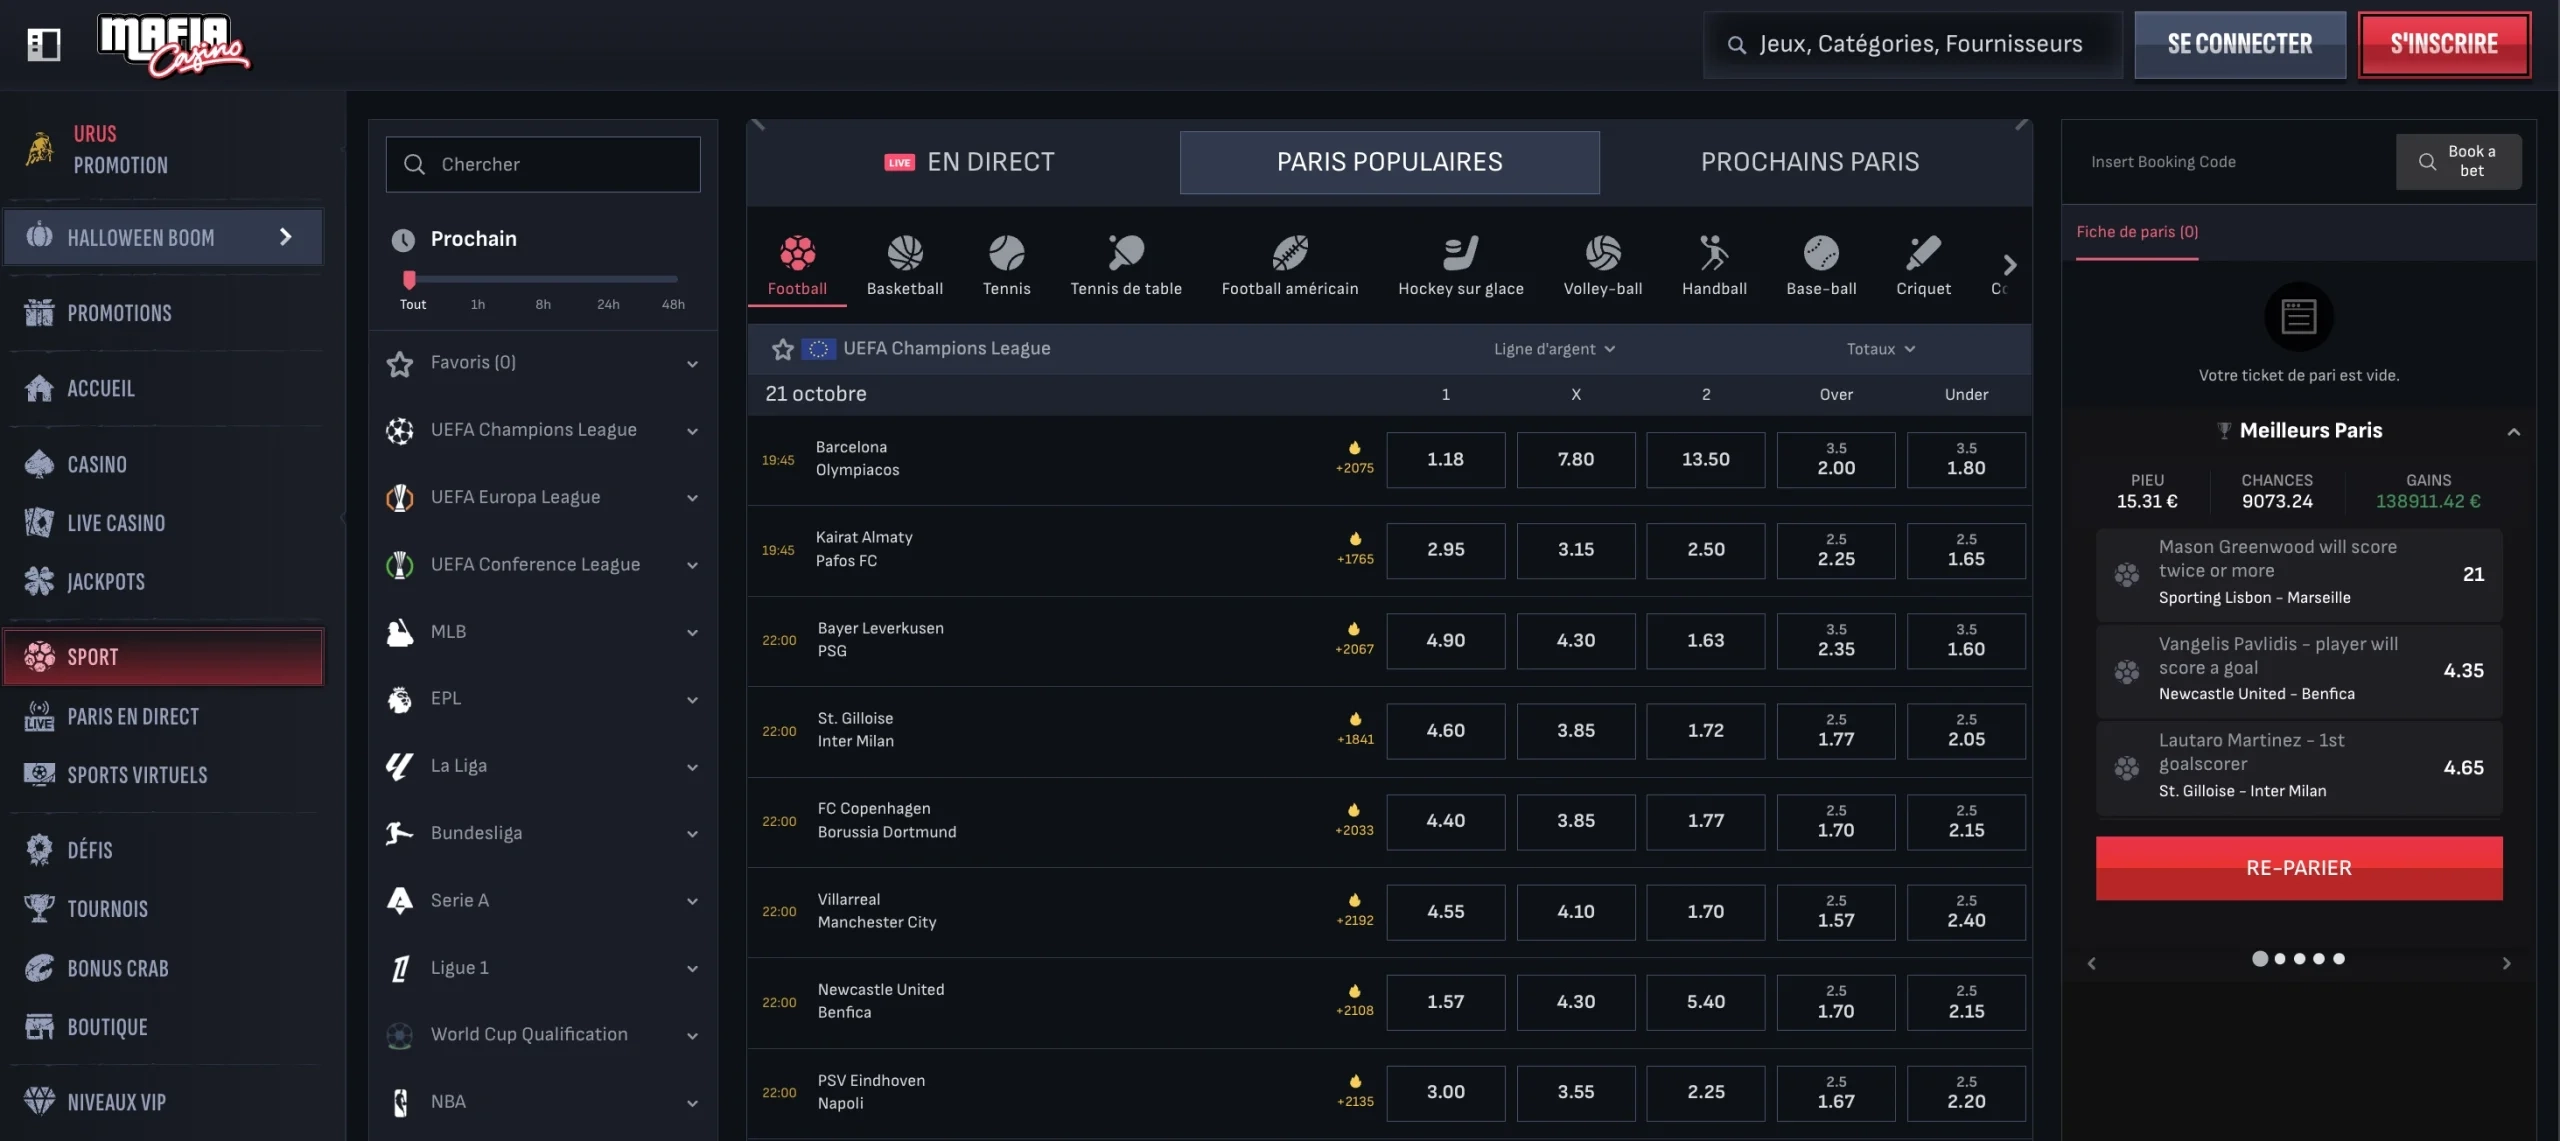The width and height of the screenshot is (2560, 1141).
Task: Click the Live Casino sidebar icon
Action: [x=39, y=522]
